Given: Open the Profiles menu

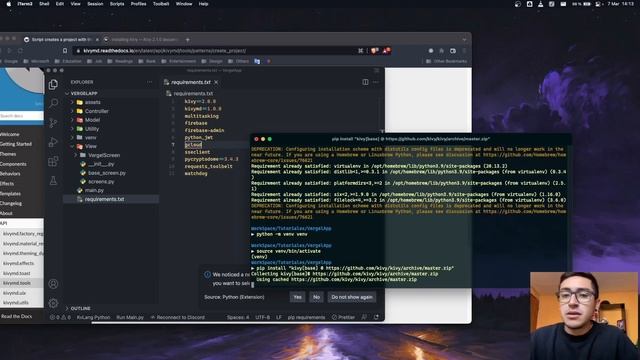Looking at the screenshot, I should click(138, 4).
